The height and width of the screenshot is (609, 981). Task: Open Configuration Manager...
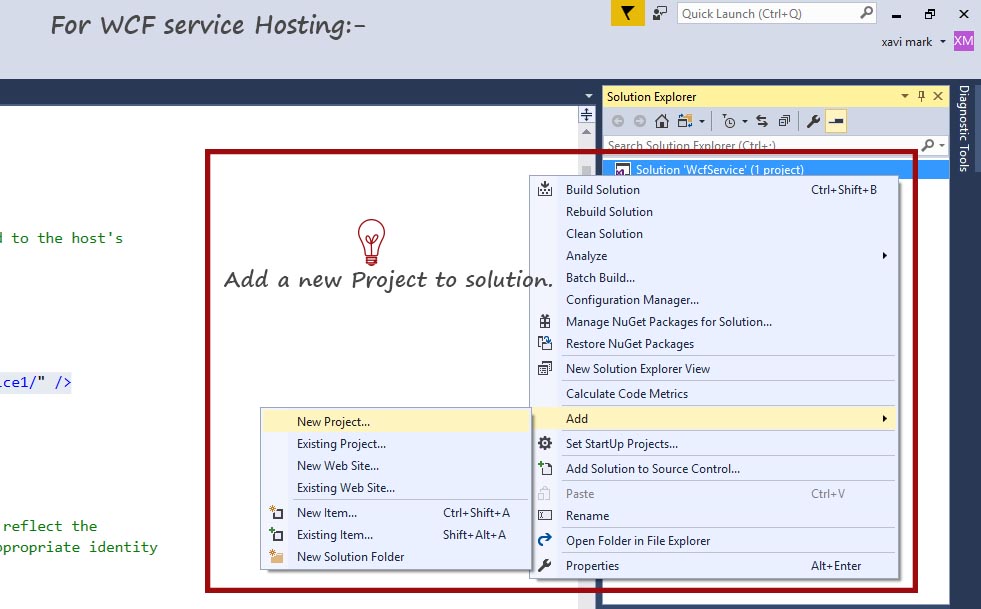tap(714, 299)
